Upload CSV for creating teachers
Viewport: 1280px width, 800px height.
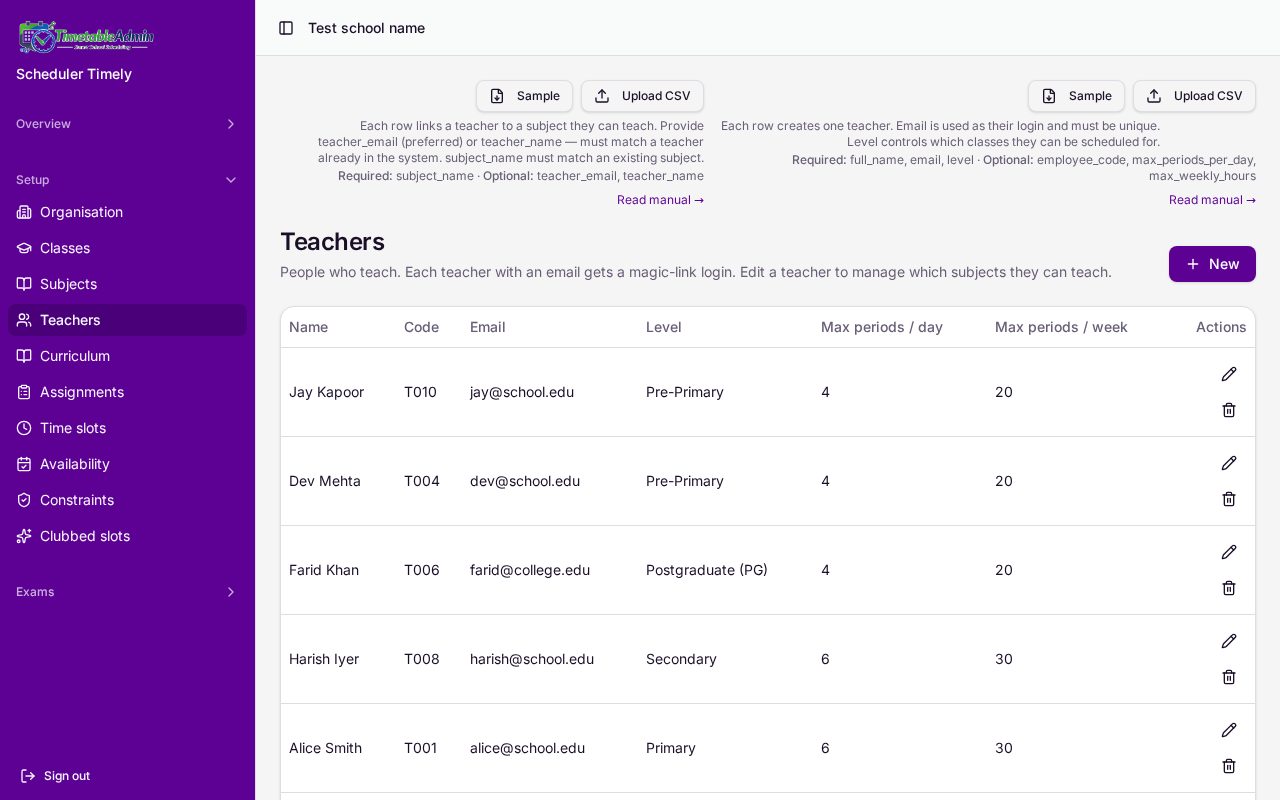click(x=1194, y=96)
